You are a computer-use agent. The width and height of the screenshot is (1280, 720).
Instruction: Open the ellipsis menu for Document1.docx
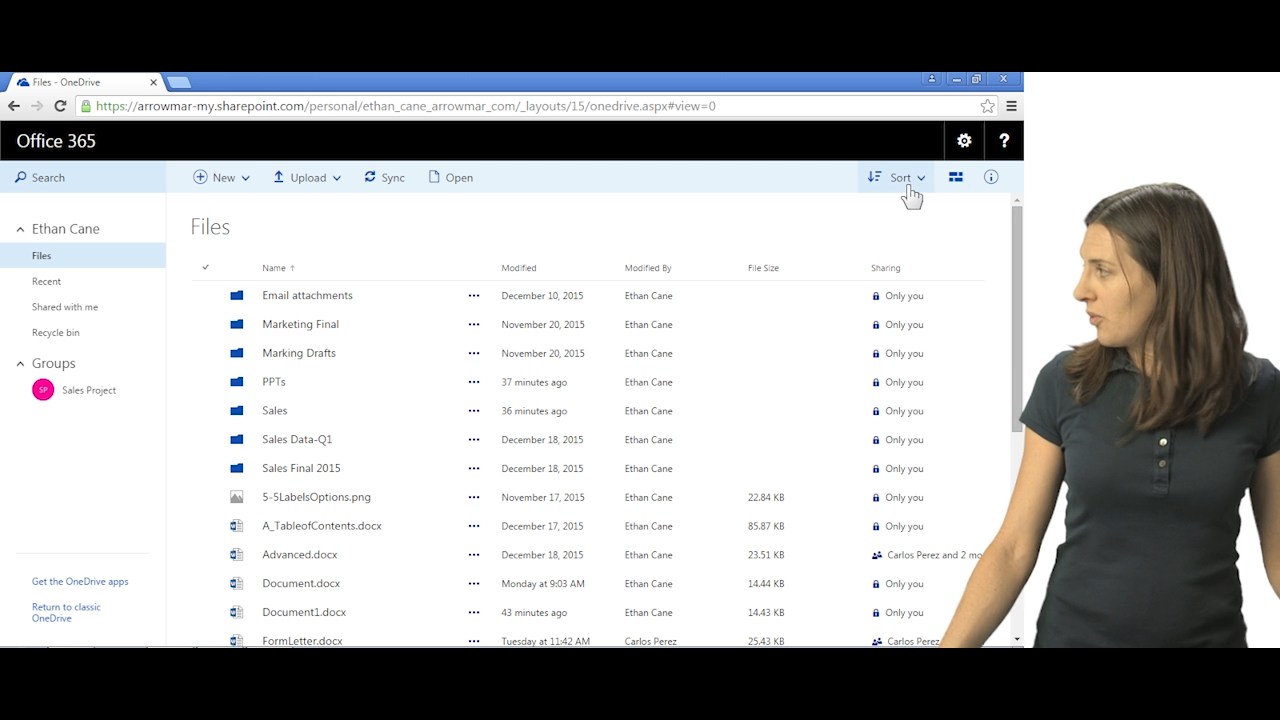(x=474, y=612)
